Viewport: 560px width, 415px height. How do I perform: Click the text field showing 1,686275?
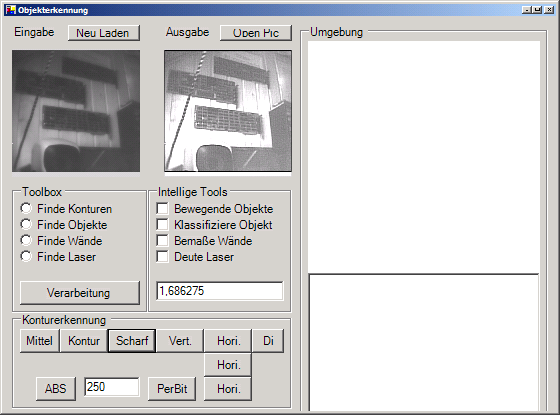(x=220, y=291)
